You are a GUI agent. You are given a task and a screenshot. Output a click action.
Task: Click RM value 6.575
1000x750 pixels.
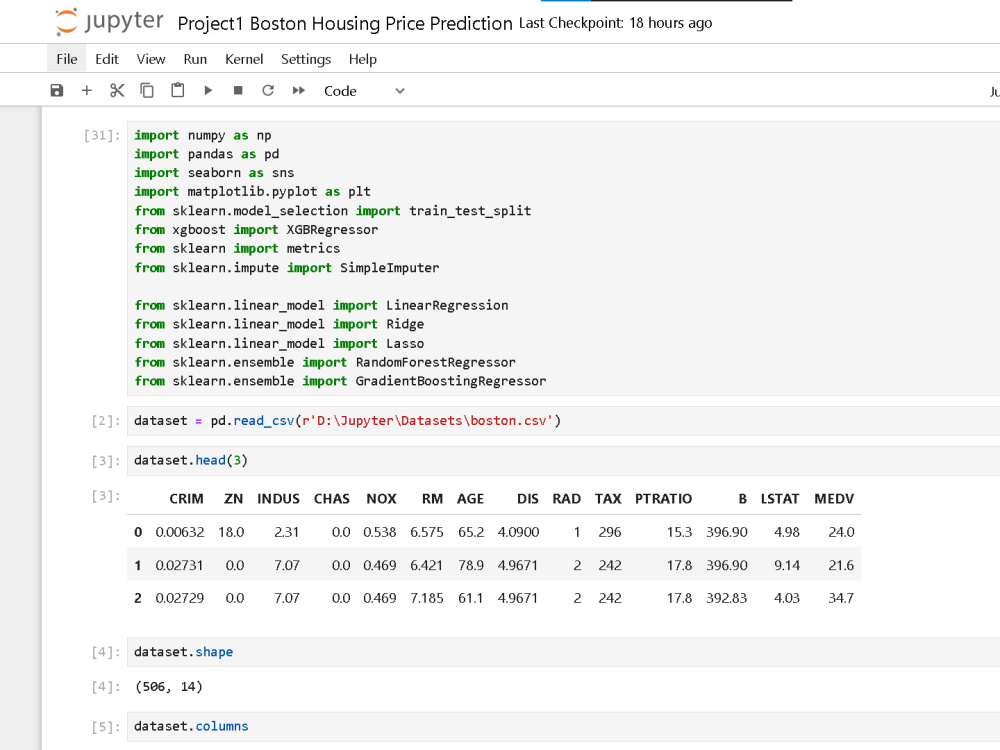tap(427, 532)
